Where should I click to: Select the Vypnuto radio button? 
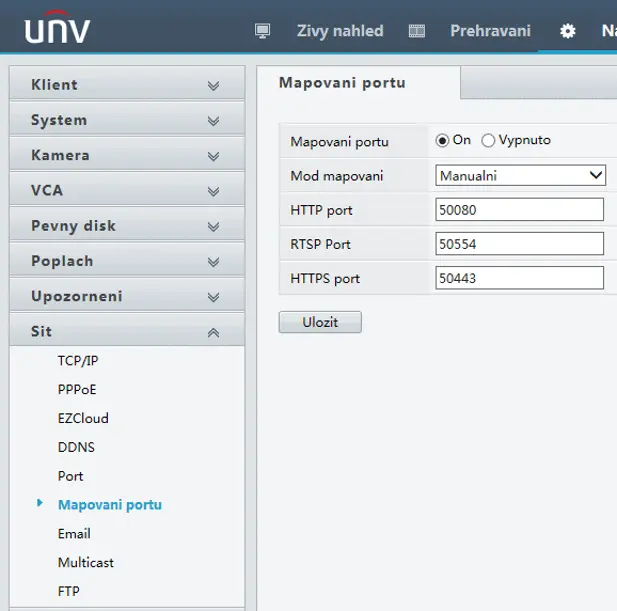click(488, 140)
